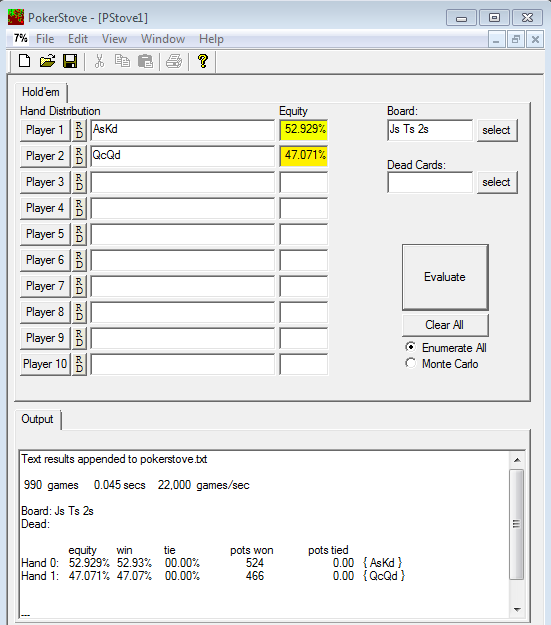
Task: Toggle the R/D button for Player 3
Action: [79, 182]
